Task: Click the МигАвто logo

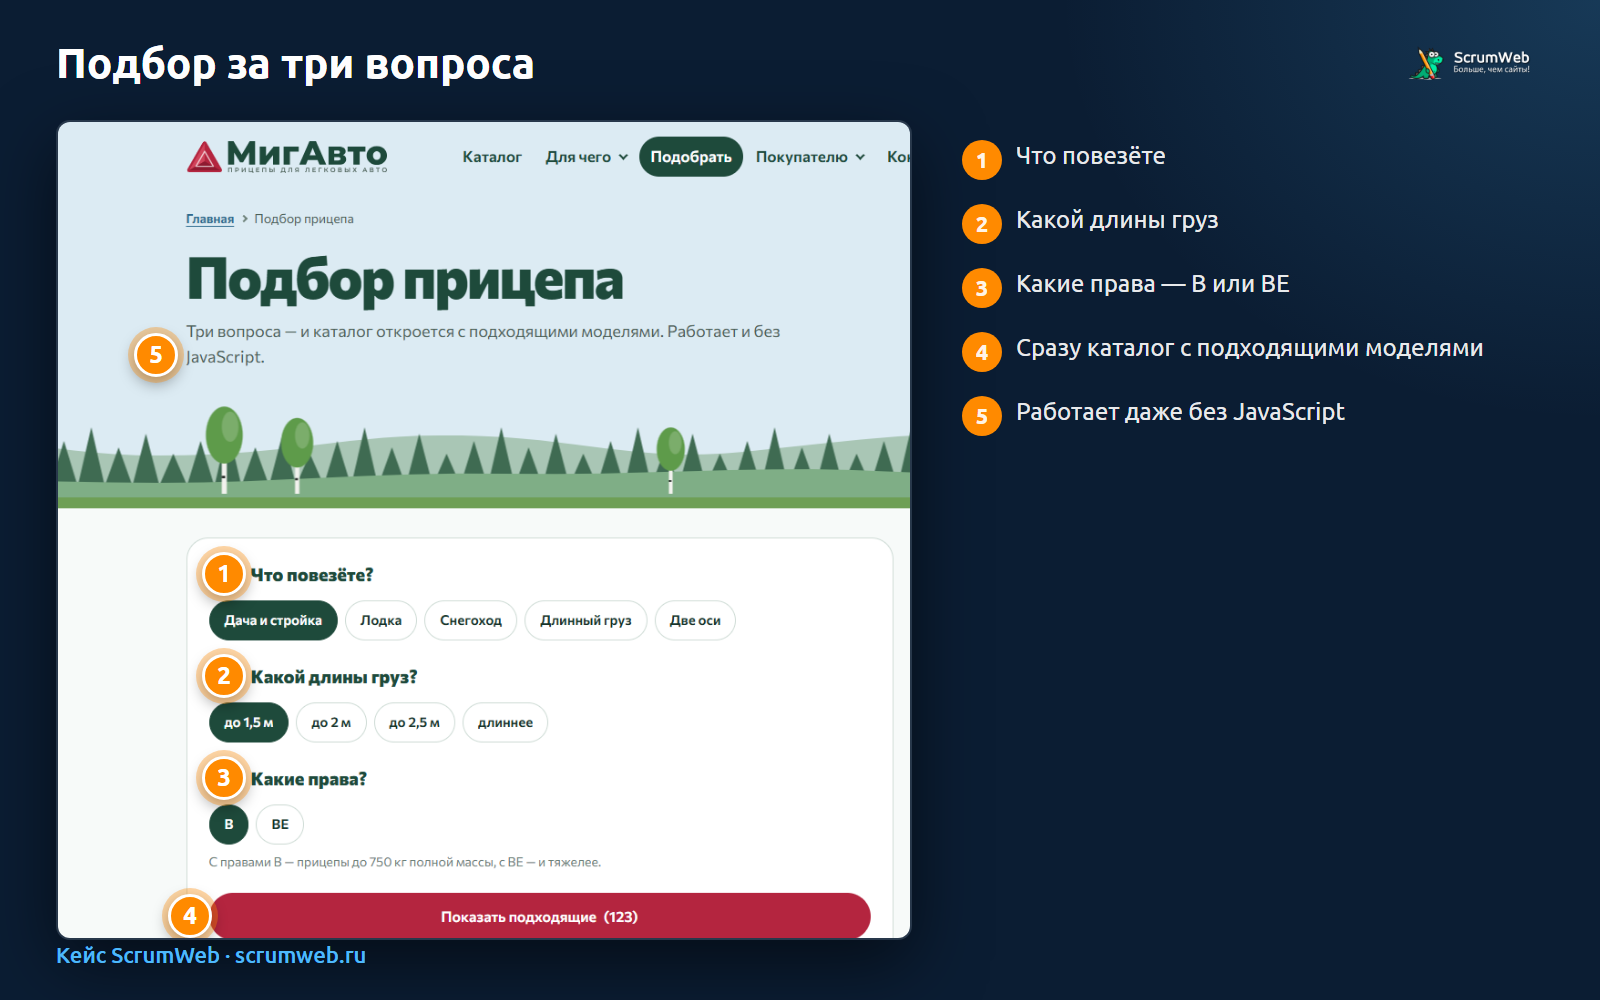Action: click(287, 156)
